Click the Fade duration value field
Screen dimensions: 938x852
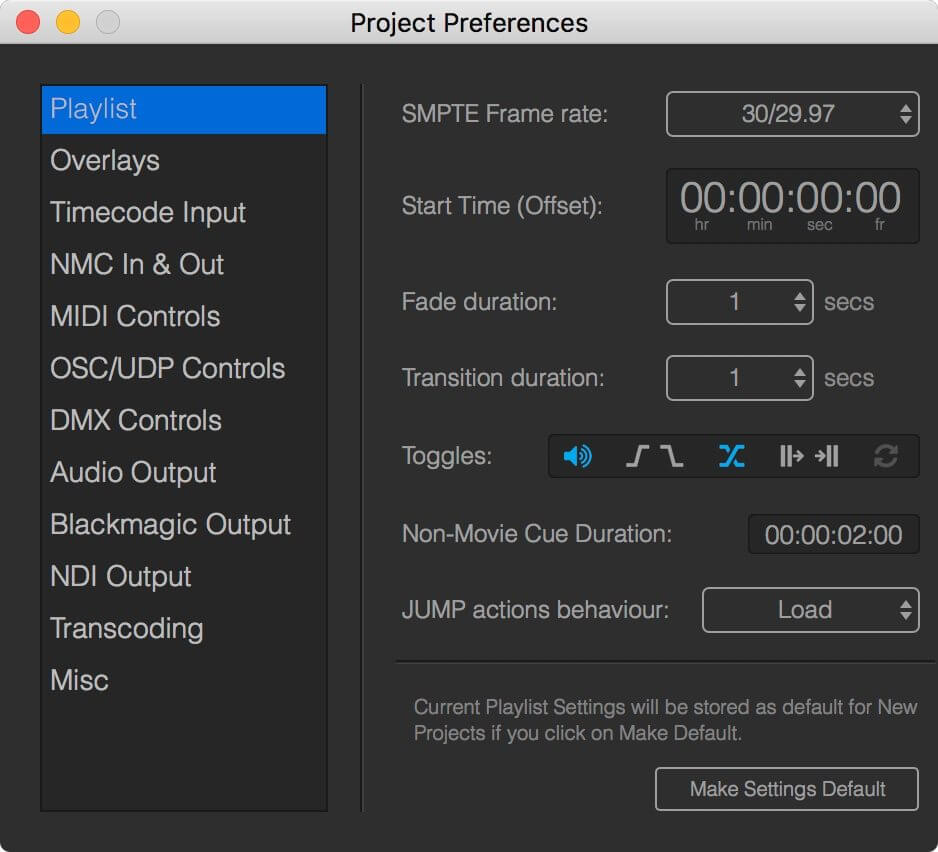pos(740,302)
